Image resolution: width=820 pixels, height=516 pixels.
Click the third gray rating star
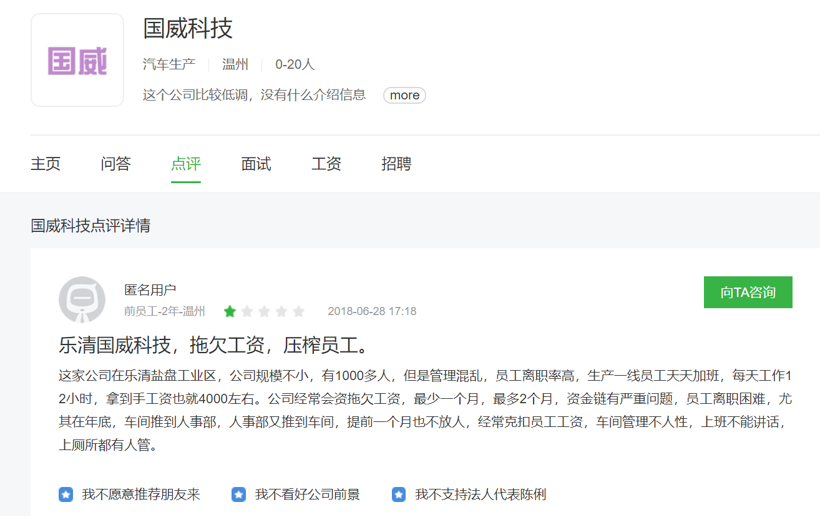point(264,311)
